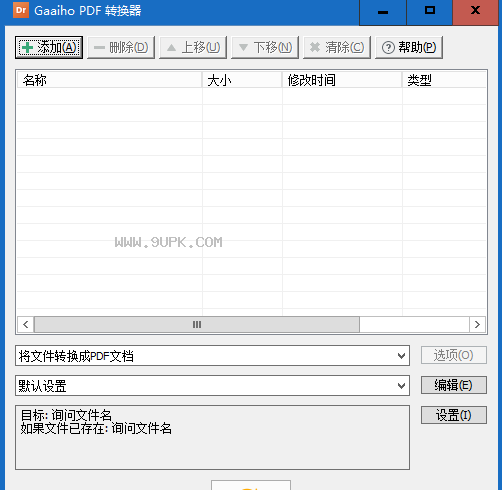The width and height of the screenshot is (502, 490).
Task: Click the 下移(N) move down button
Action: [265, 48]
